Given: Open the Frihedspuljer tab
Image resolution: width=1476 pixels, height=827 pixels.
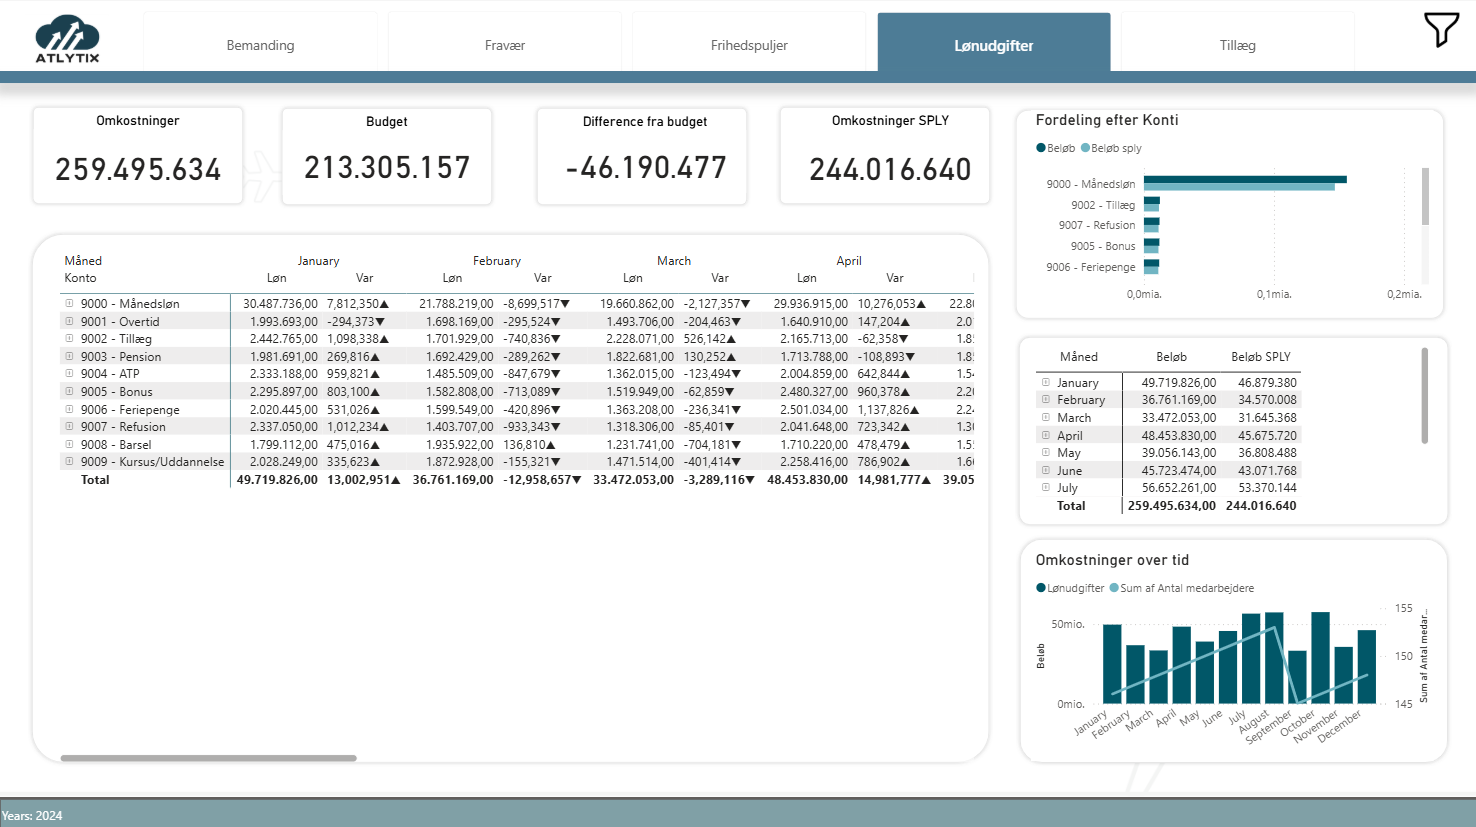Looking at the screenshot, I should 749,45.
